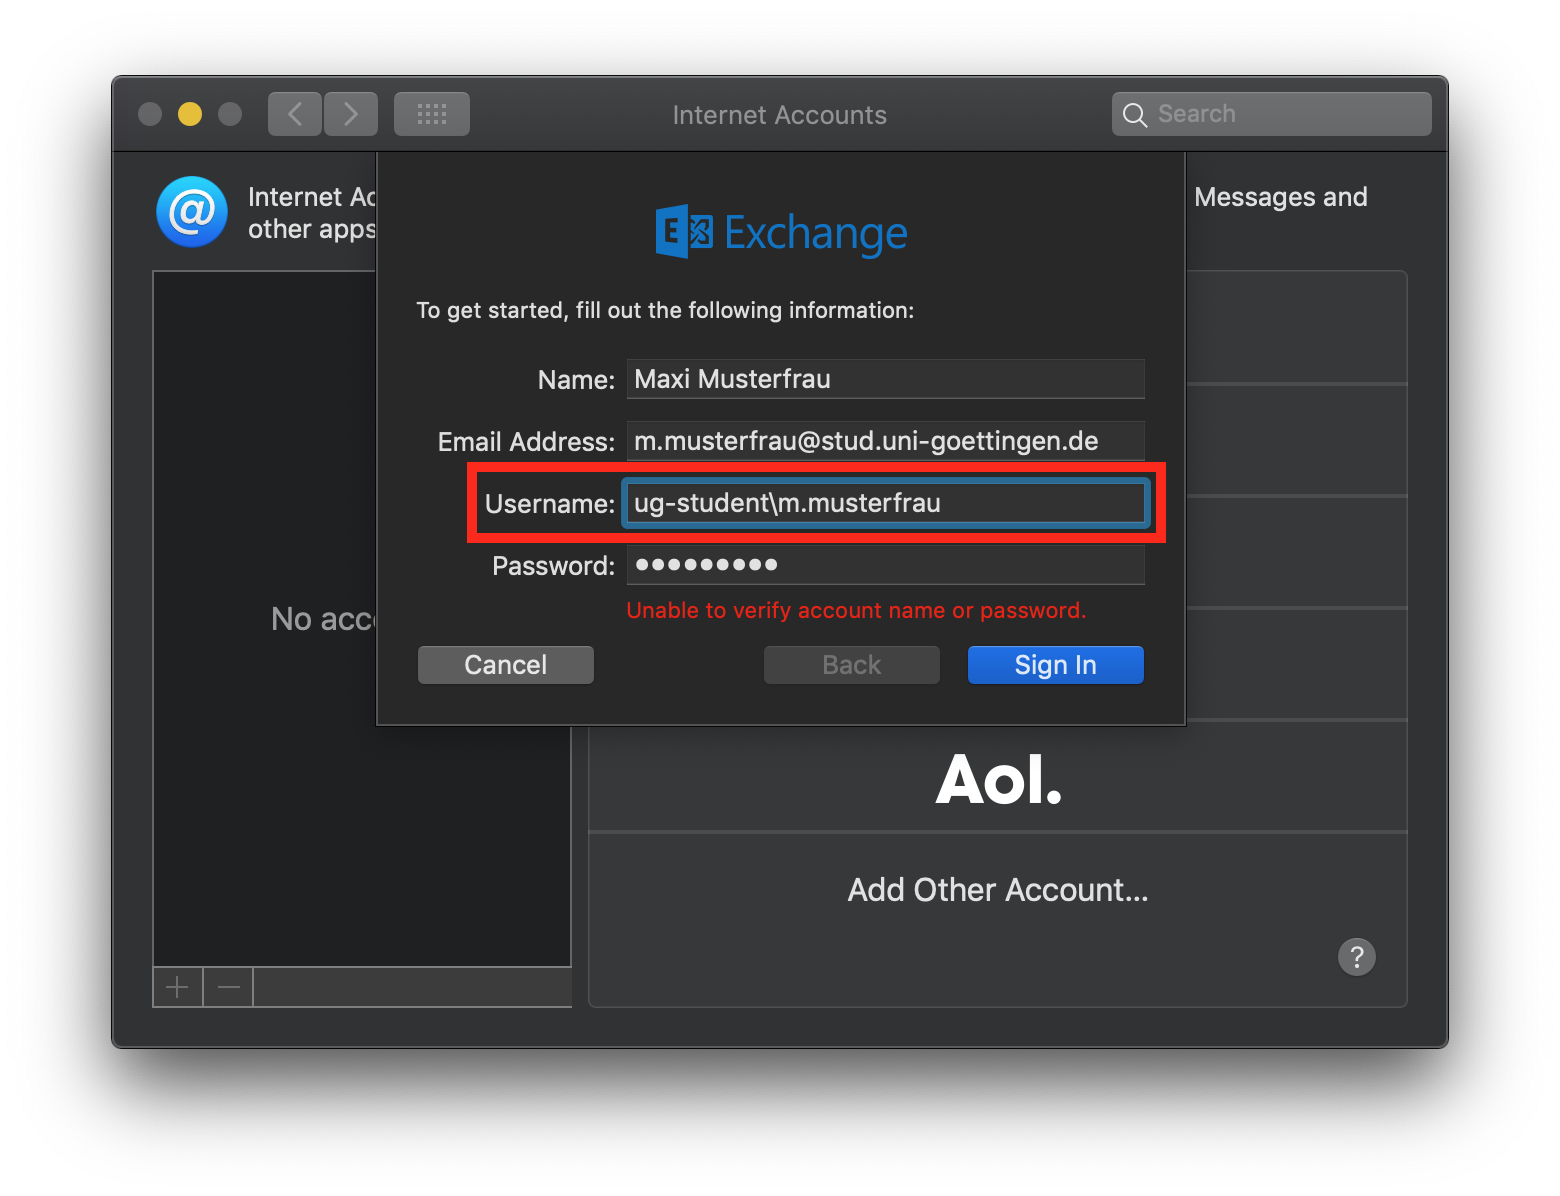Image resolution: width=1560 pixels, height=1196 pixels.
Task: Select the Aol. account provider
Action: tap(998, 777)
